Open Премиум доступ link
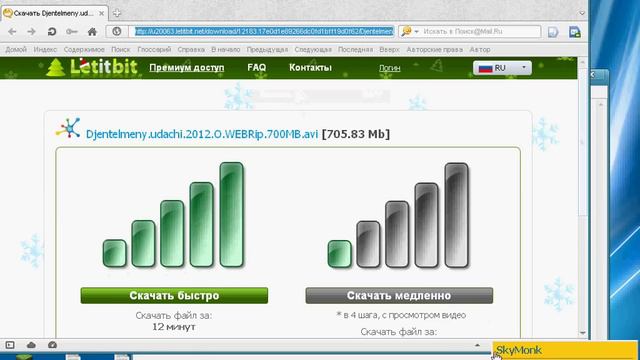Screen dimensions: 640x360 click(x=187, y=68)
